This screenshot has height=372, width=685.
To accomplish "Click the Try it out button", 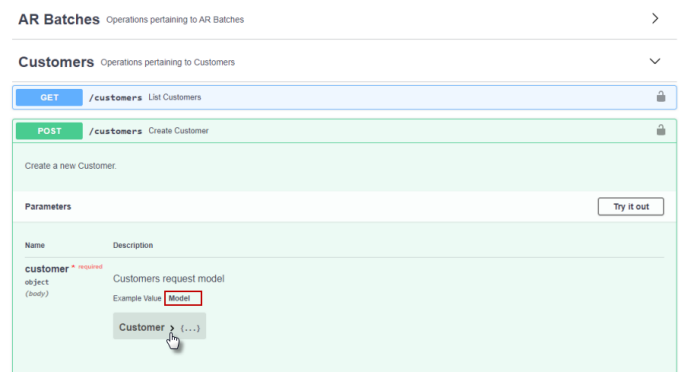I will coord(630,207).
